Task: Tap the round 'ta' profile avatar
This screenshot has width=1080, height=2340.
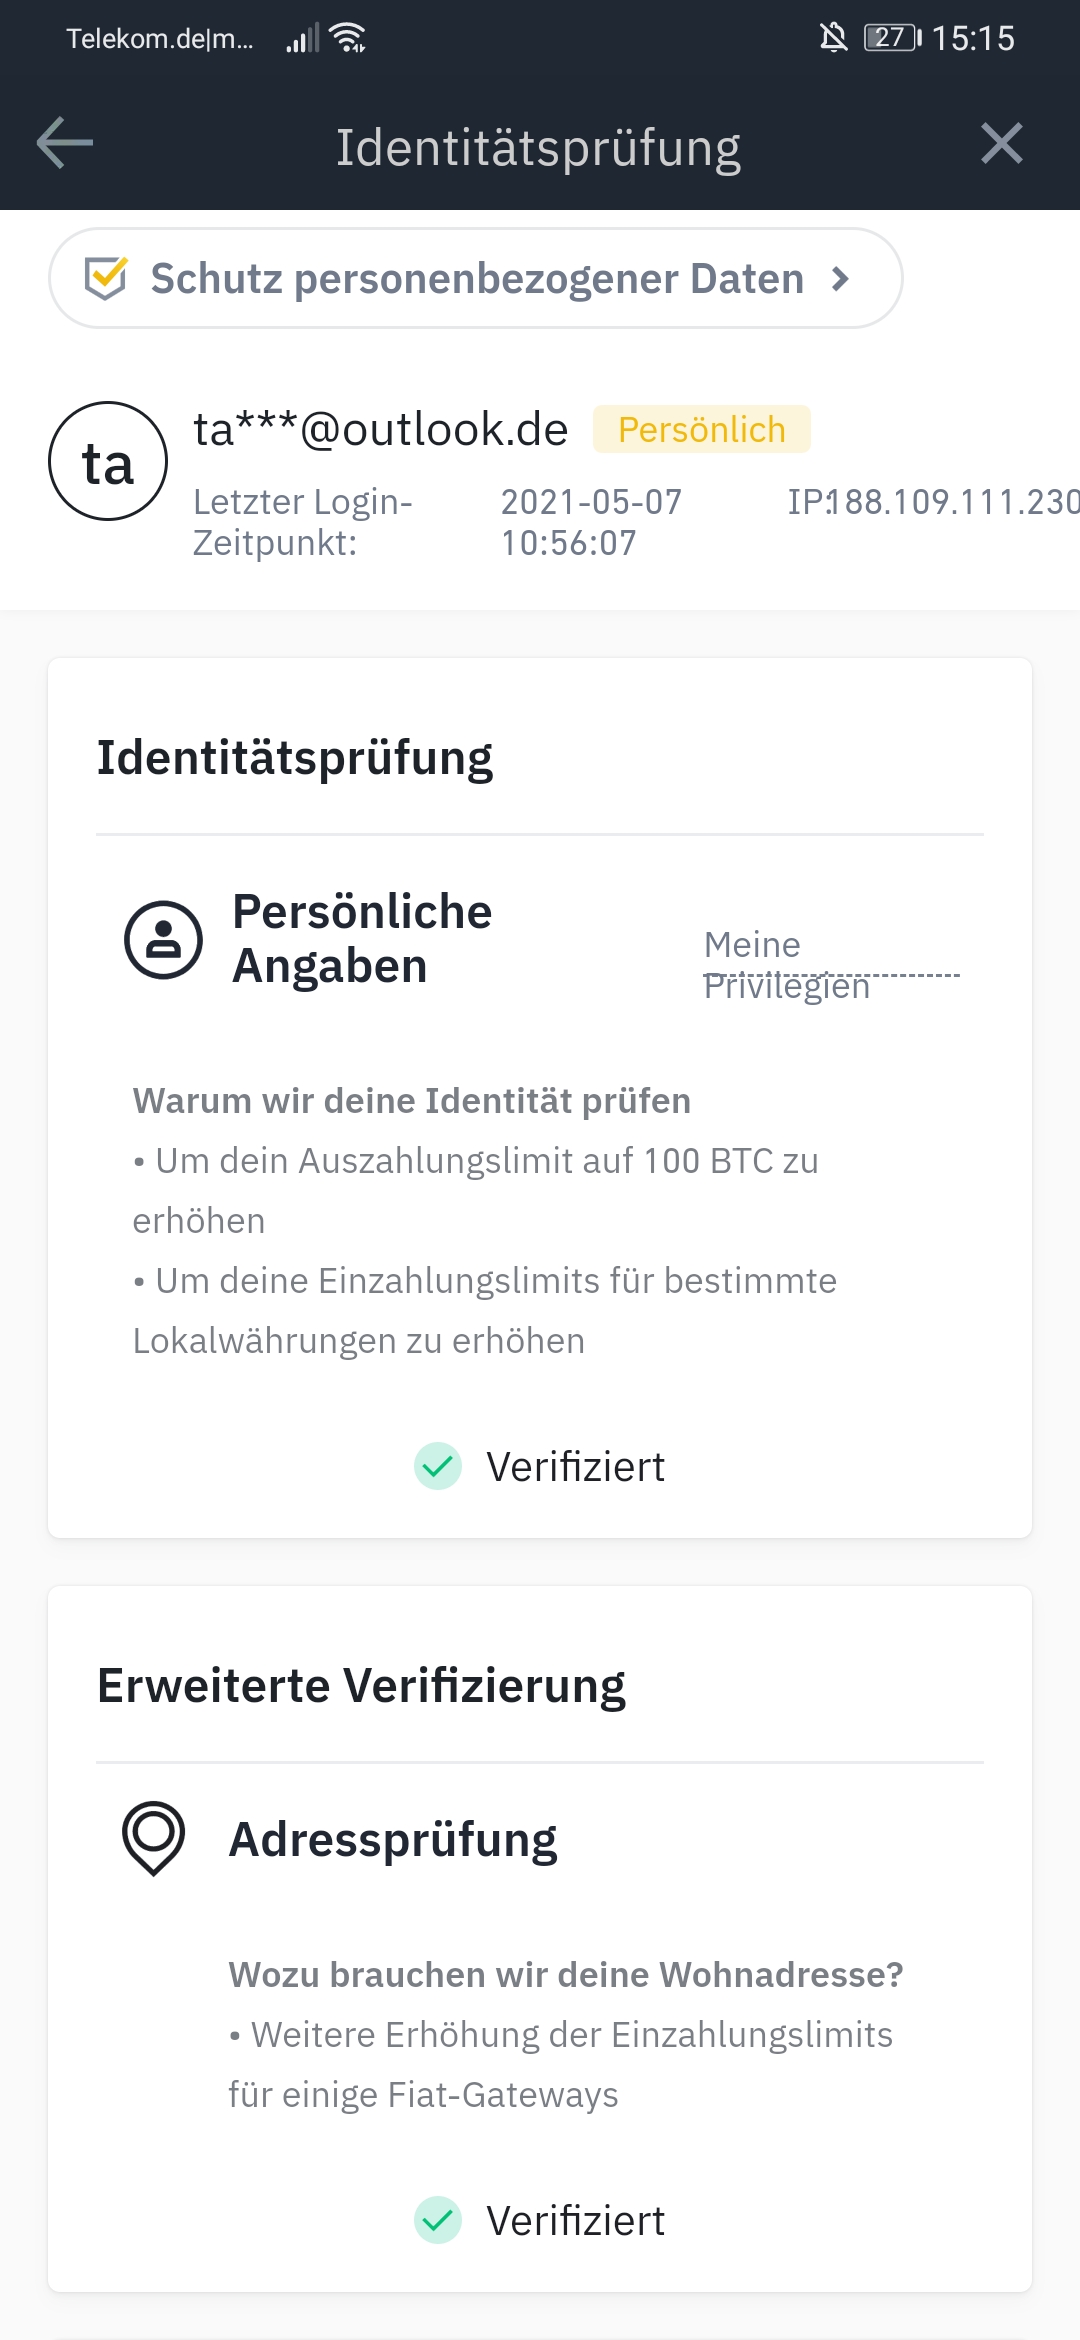Action: point(108,461)
